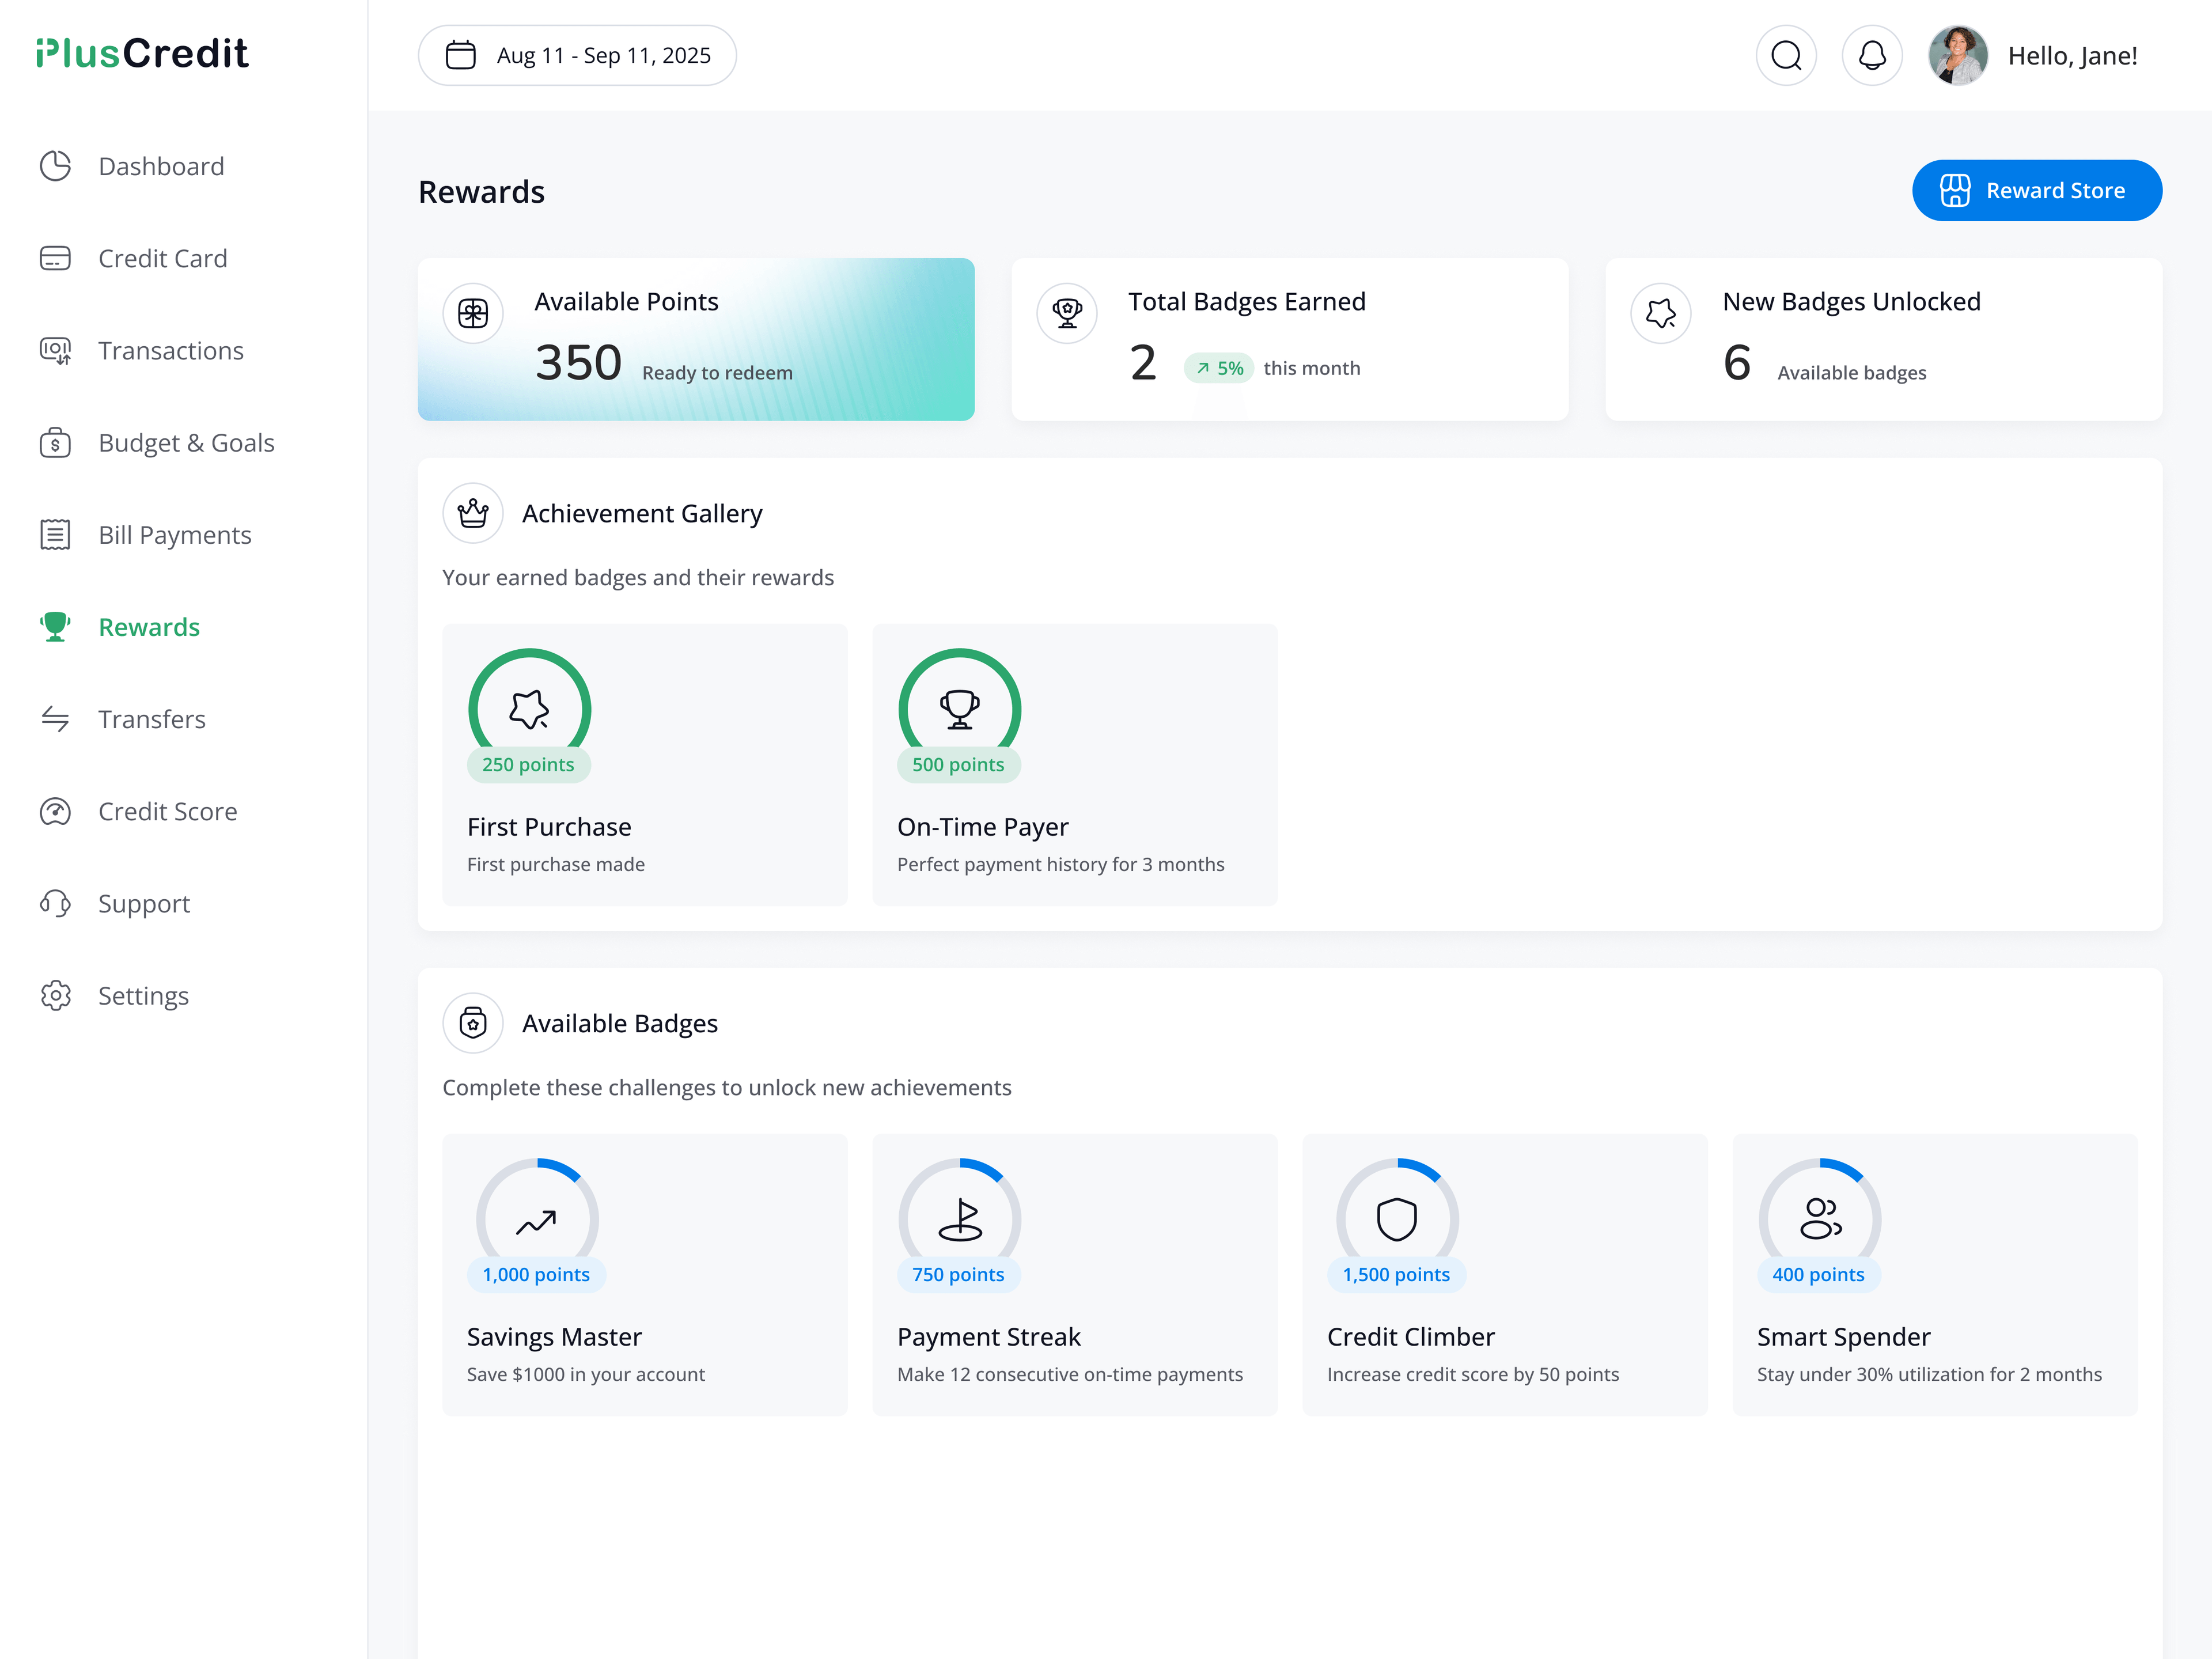Click the calendar icon in date selector
The height and width of the screenshot is (1659, 2212).
pyautogui.click(x=460, y=55)
